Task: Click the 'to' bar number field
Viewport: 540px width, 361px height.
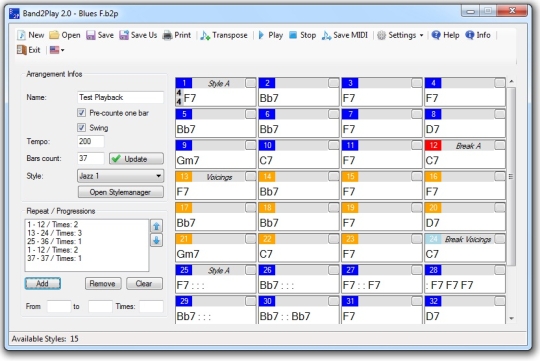Action: (x=100, y=306)
